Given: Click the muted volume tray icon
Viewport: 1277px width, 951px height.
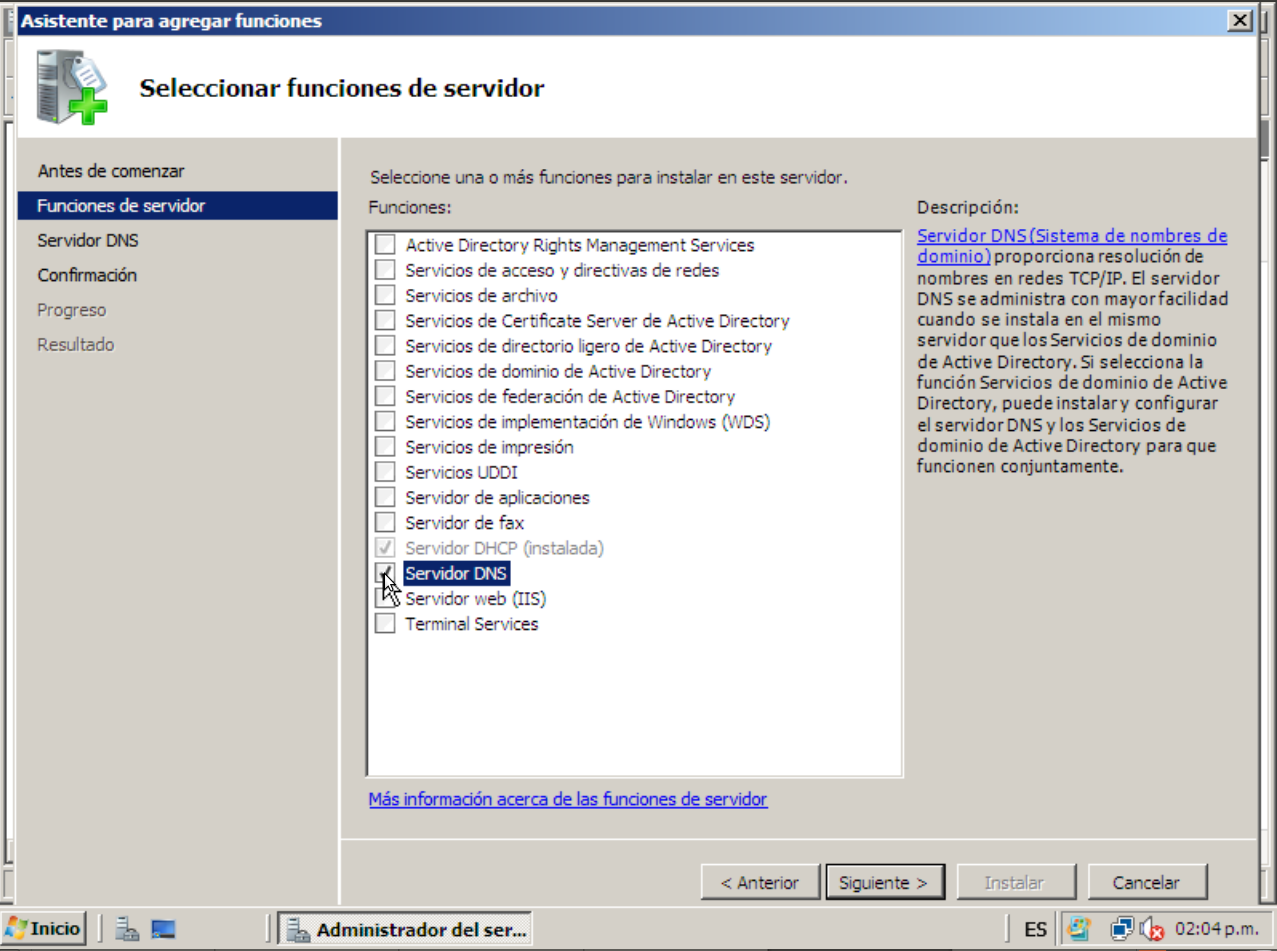Looking at the screenshot, I should pyautogui.click(x=1151, y=930).
